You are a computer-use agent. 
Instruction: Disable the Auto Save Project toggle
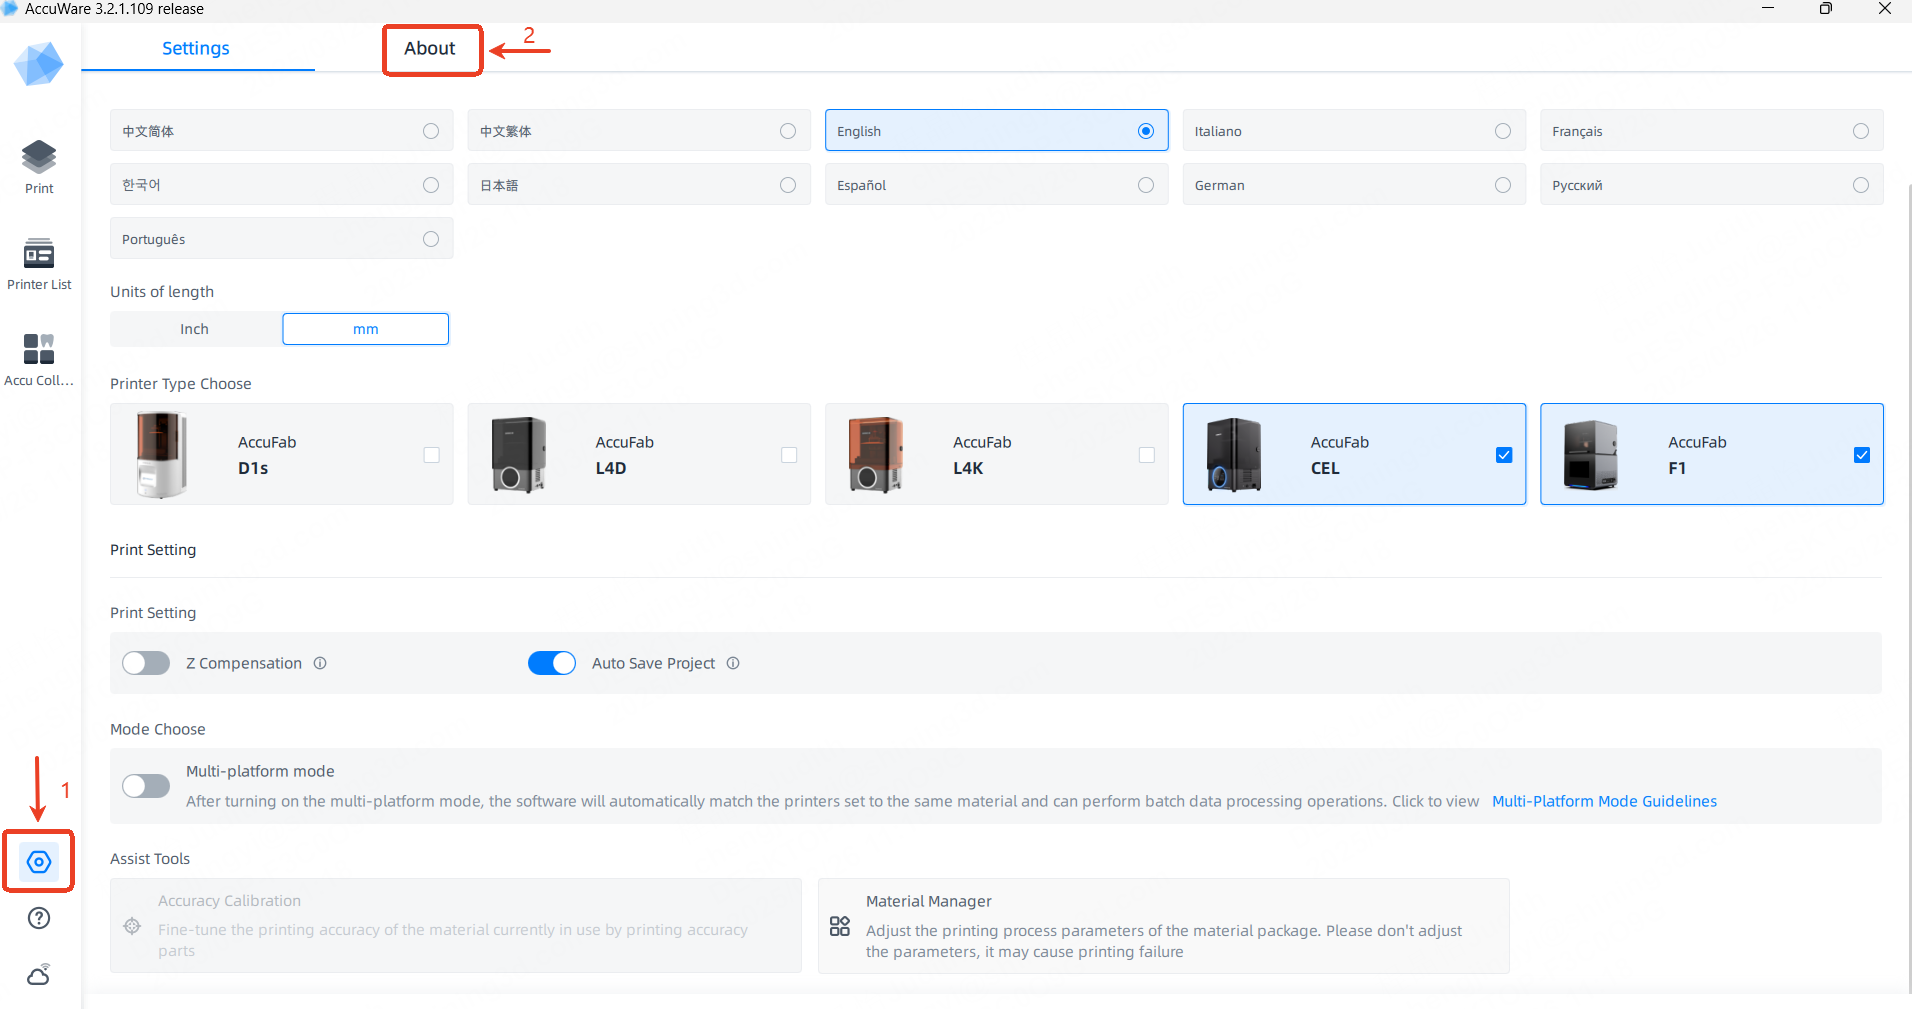pos(552,663)
